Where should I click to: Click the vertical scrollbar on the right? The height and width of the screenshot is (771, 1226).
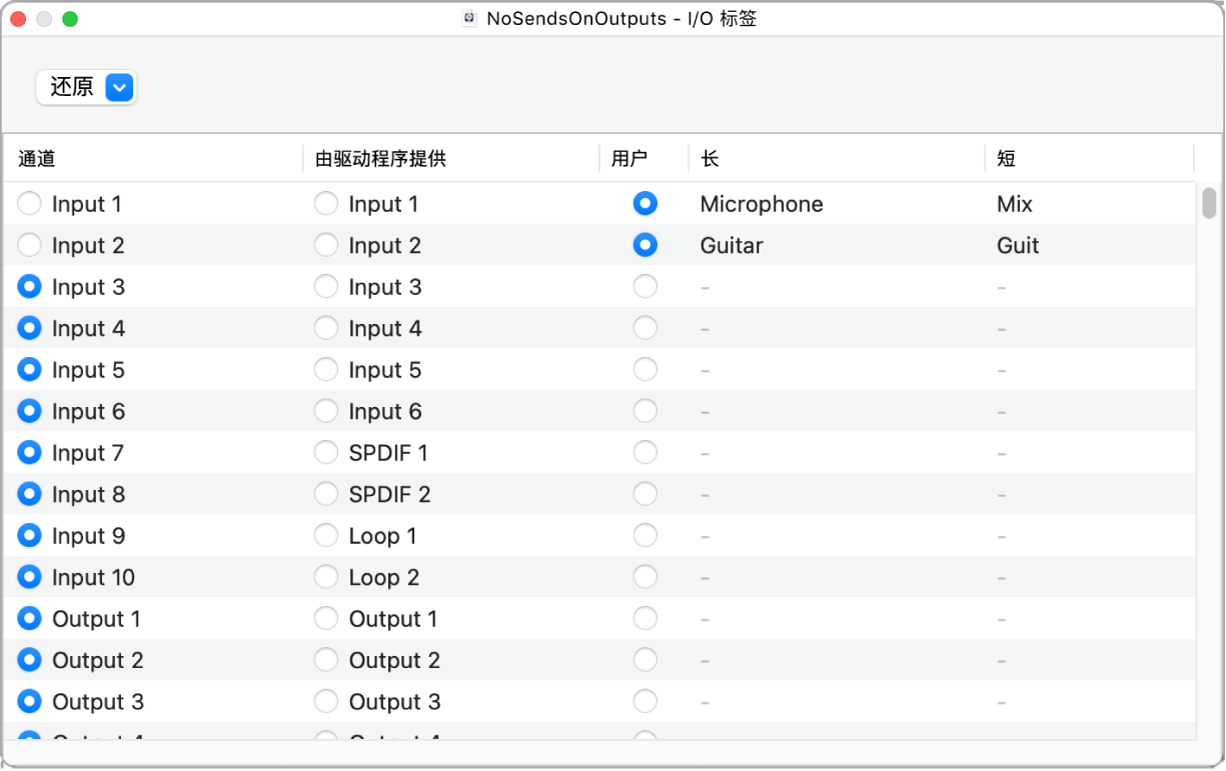pyautogui.click(x=1209, y=215)
